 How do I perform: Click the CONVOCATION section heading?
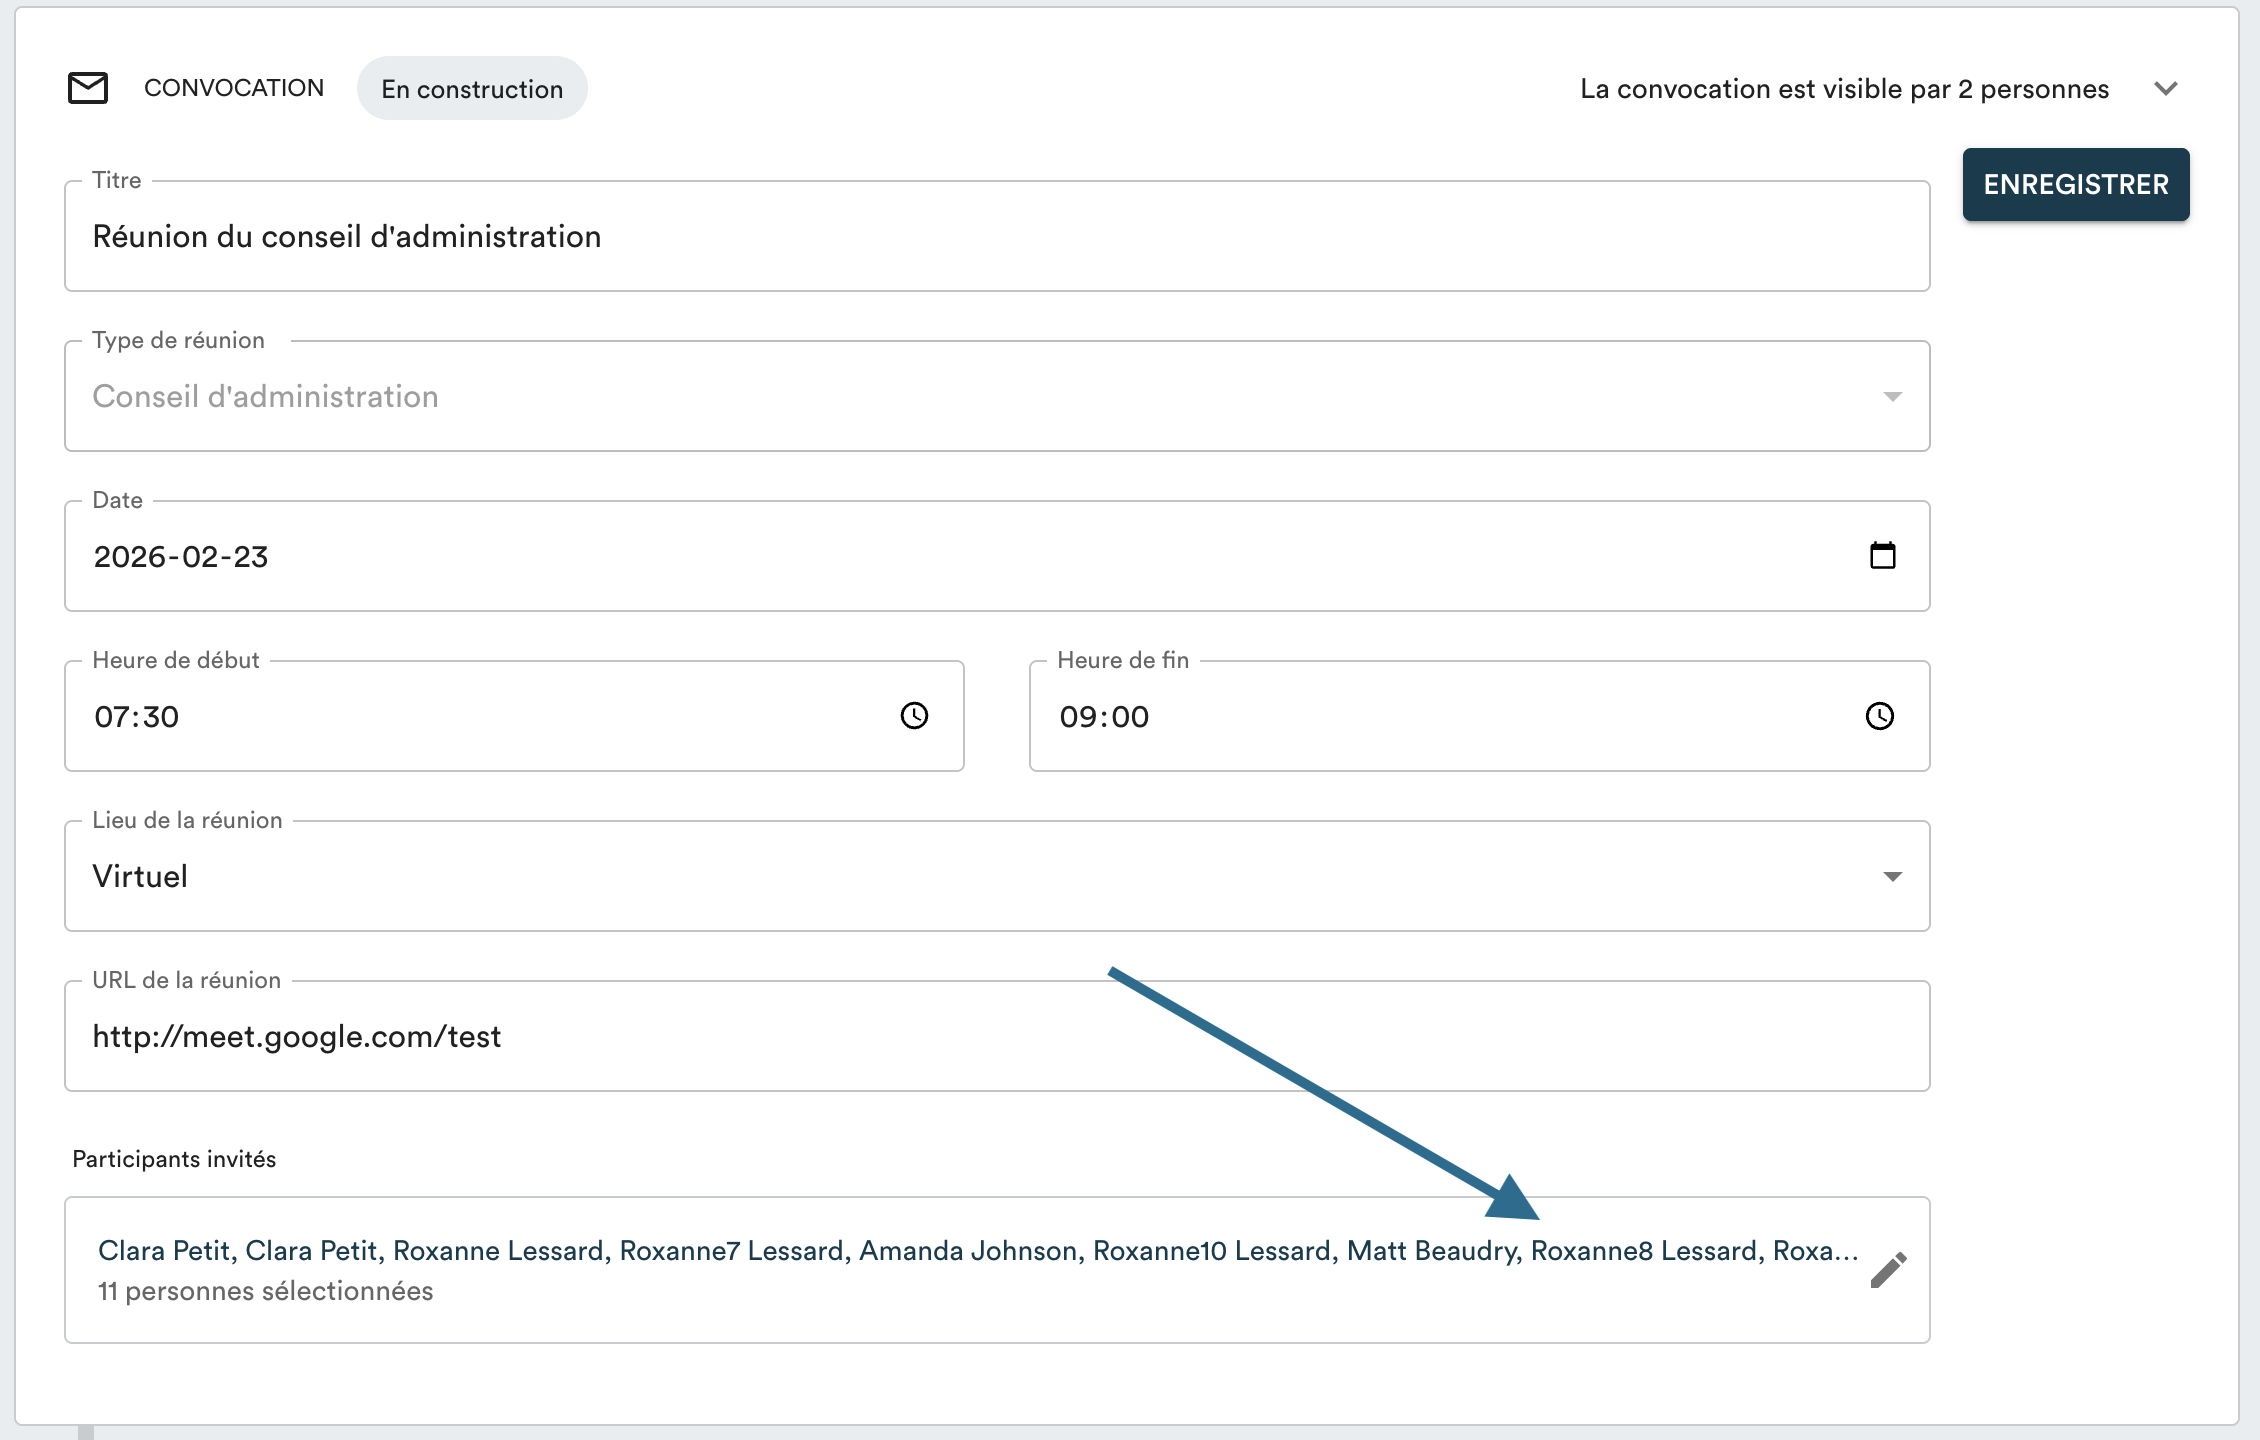pyautogui.click(x=234, y=88)
